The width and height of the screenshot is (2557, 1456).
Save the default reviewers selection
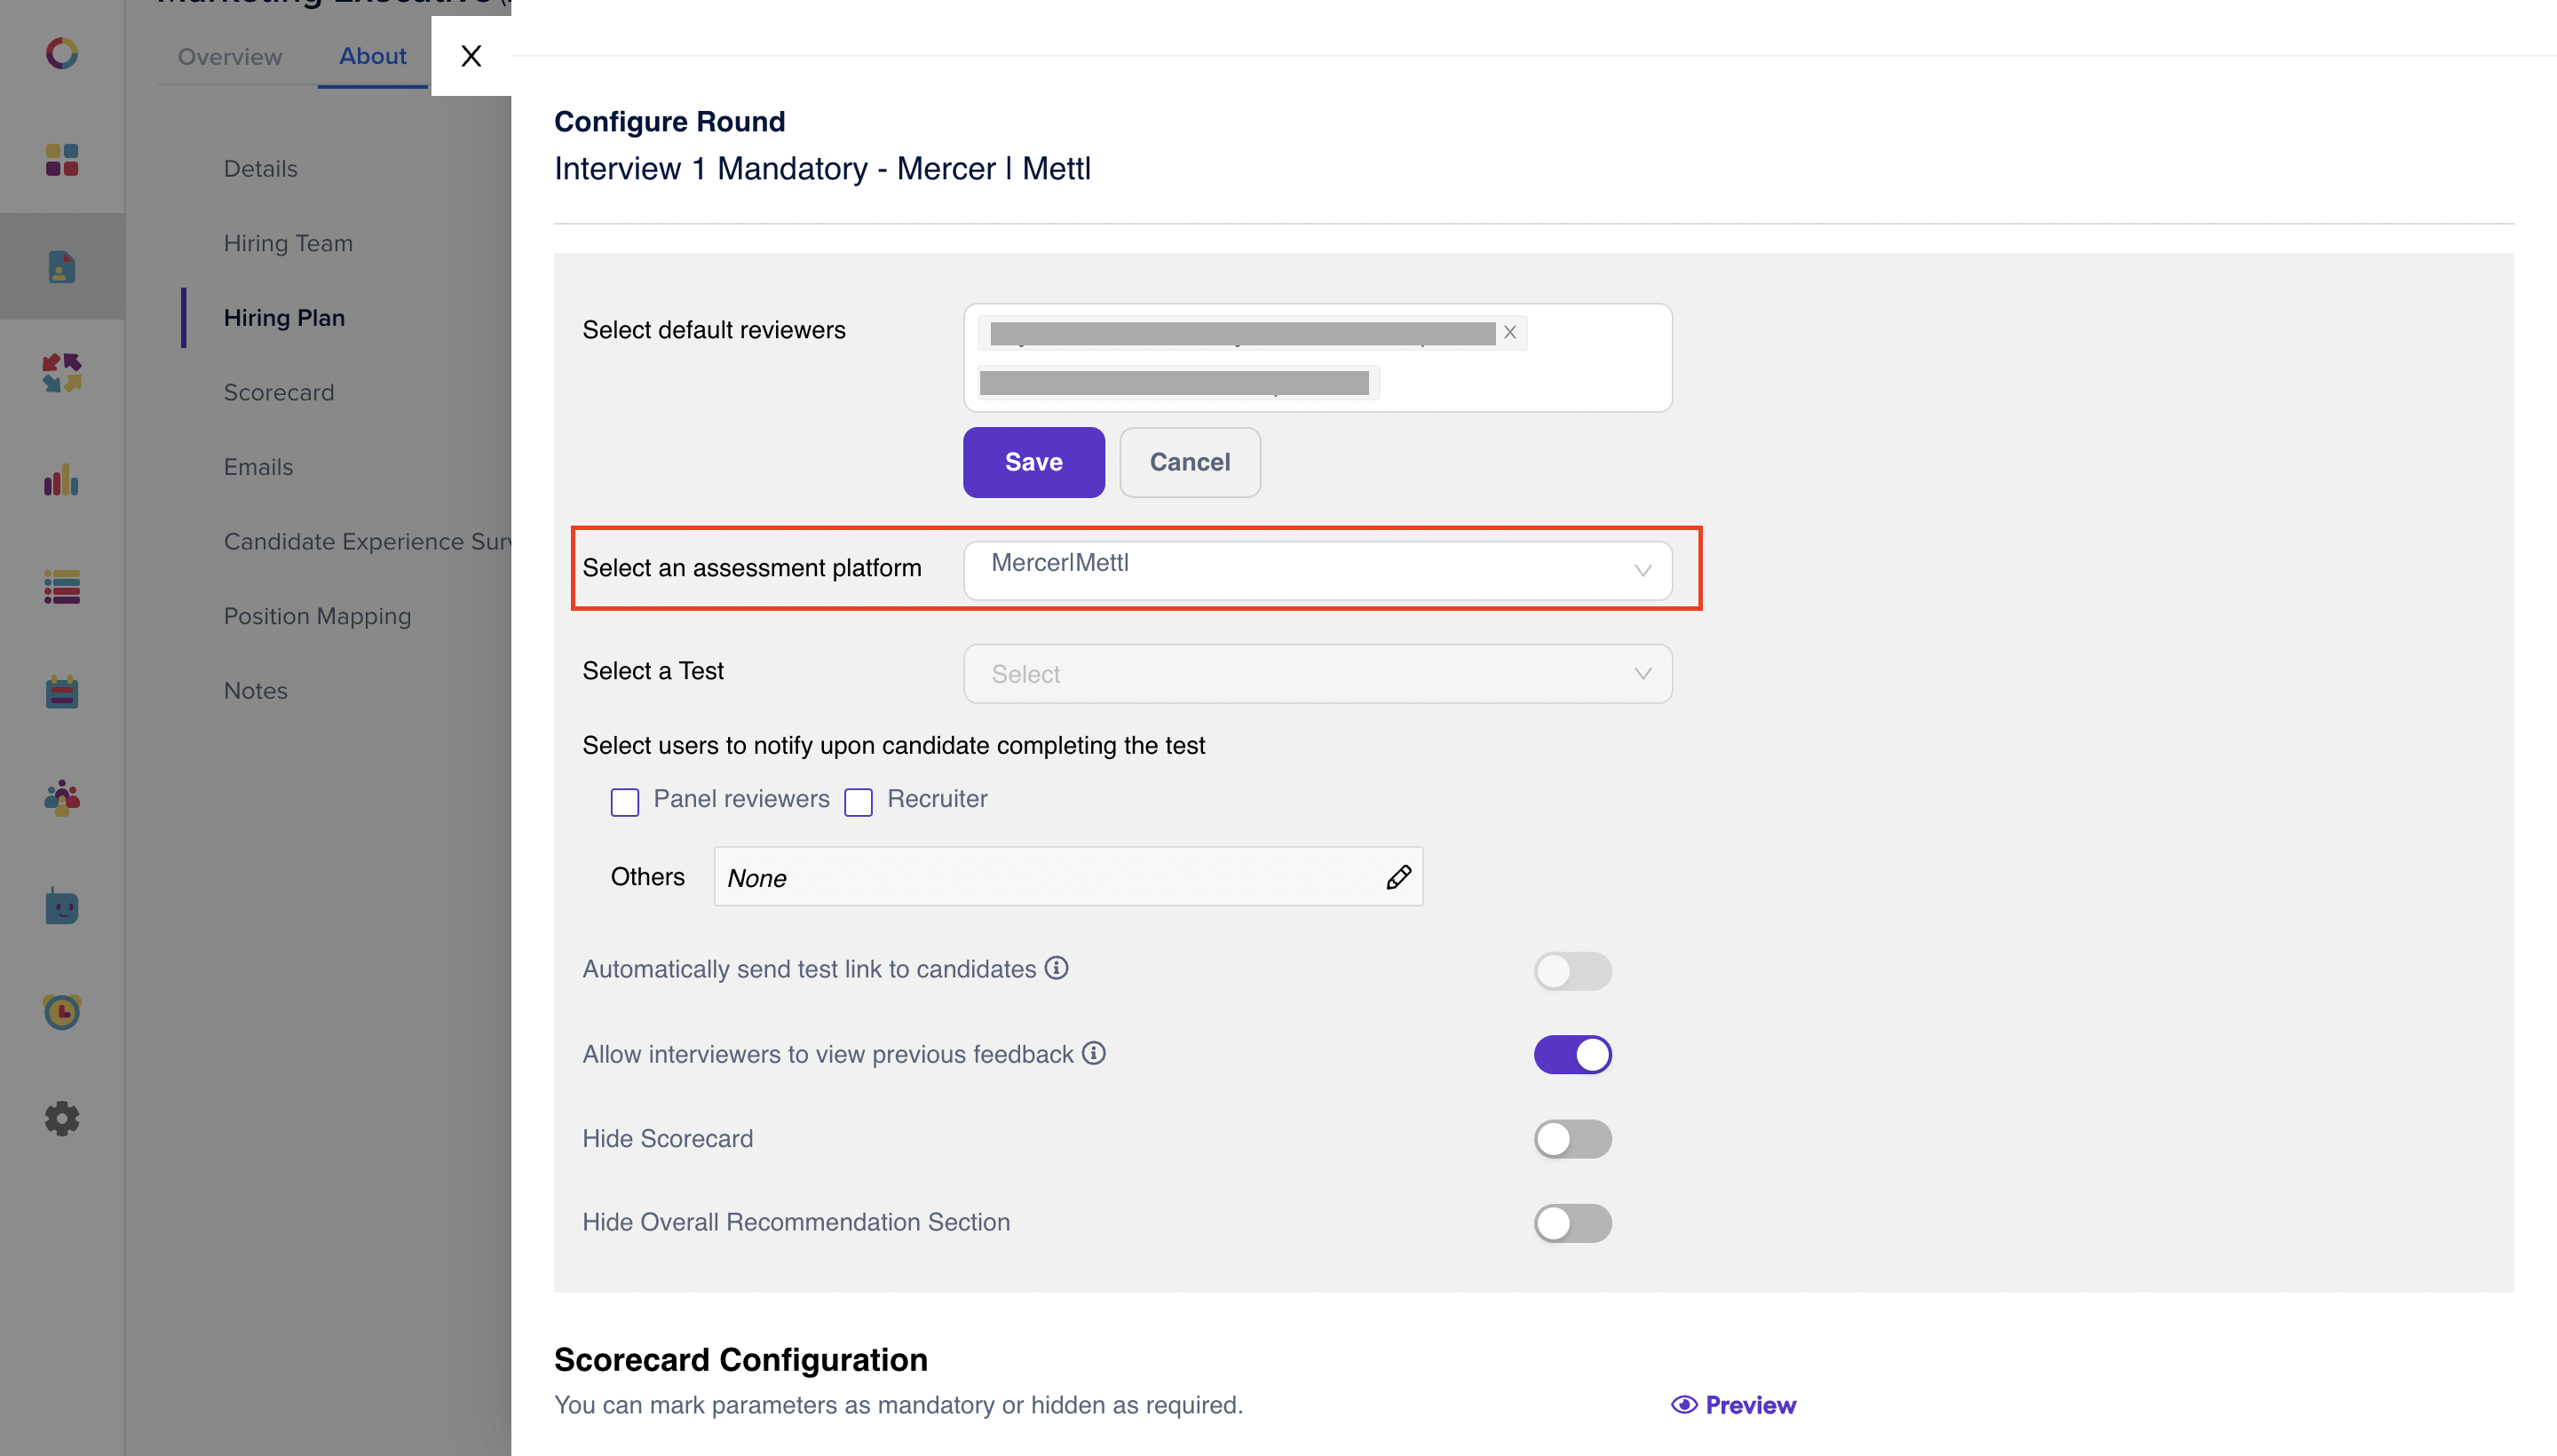(1033, 462)
